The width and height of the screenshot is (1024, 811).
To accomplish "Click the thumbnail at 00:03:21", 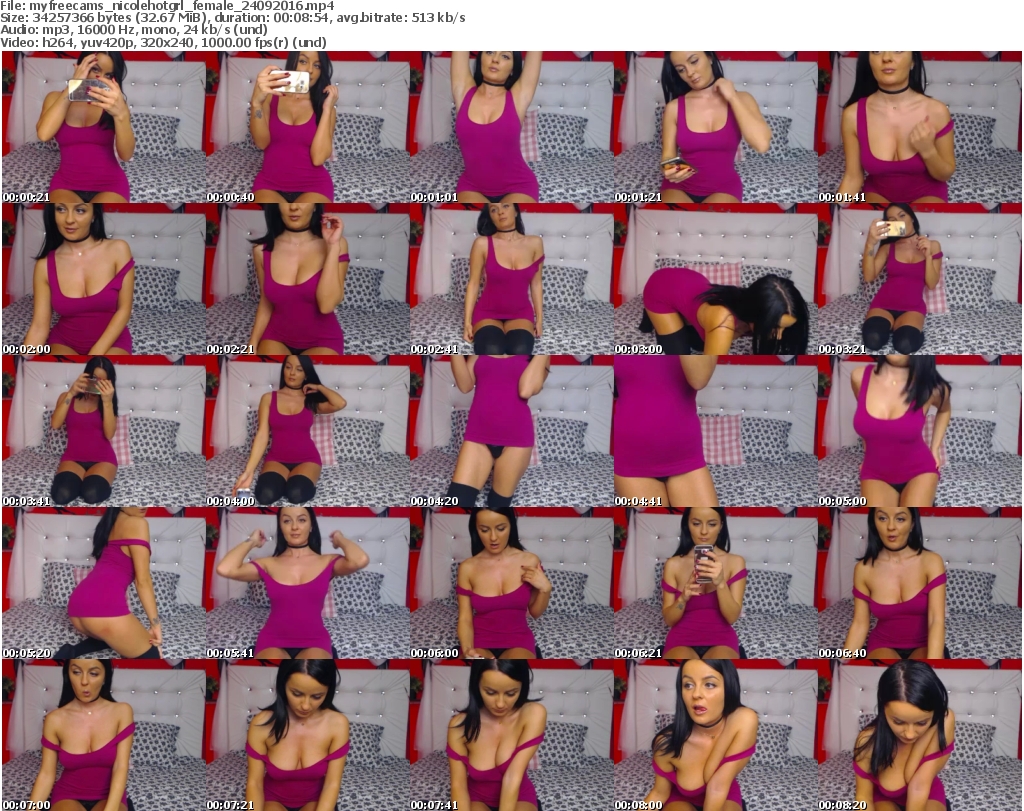I will click(919, 279).
